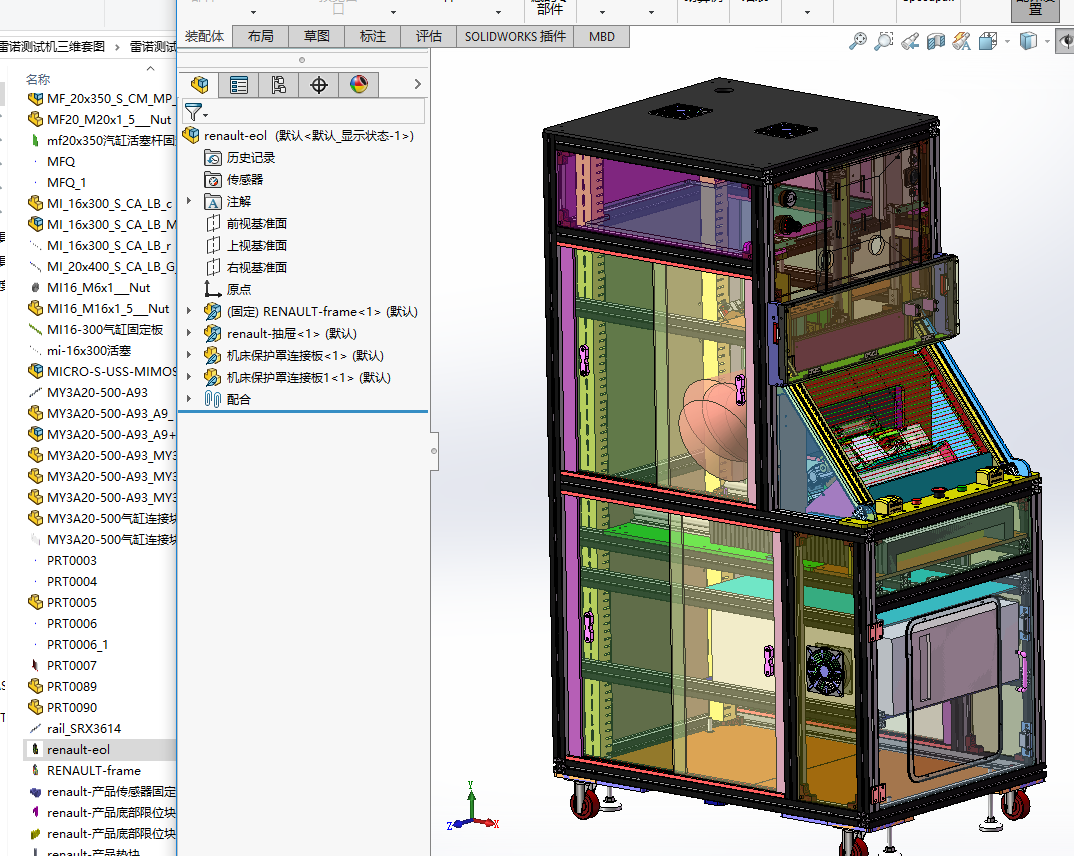Expand the hidden manager tabs chevron

click(x=417, y=85)
